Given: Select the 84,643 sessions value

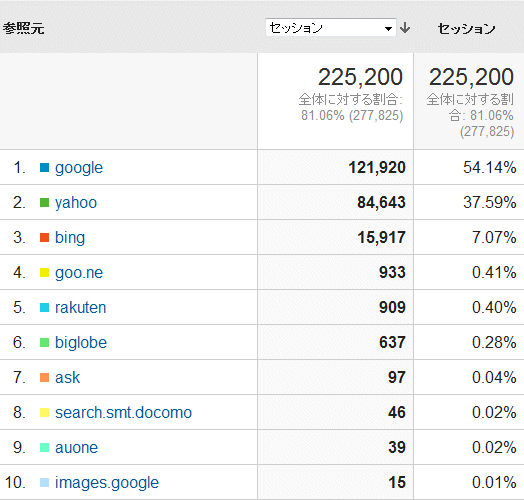Looking at the screenshot, I should [381, 203].
